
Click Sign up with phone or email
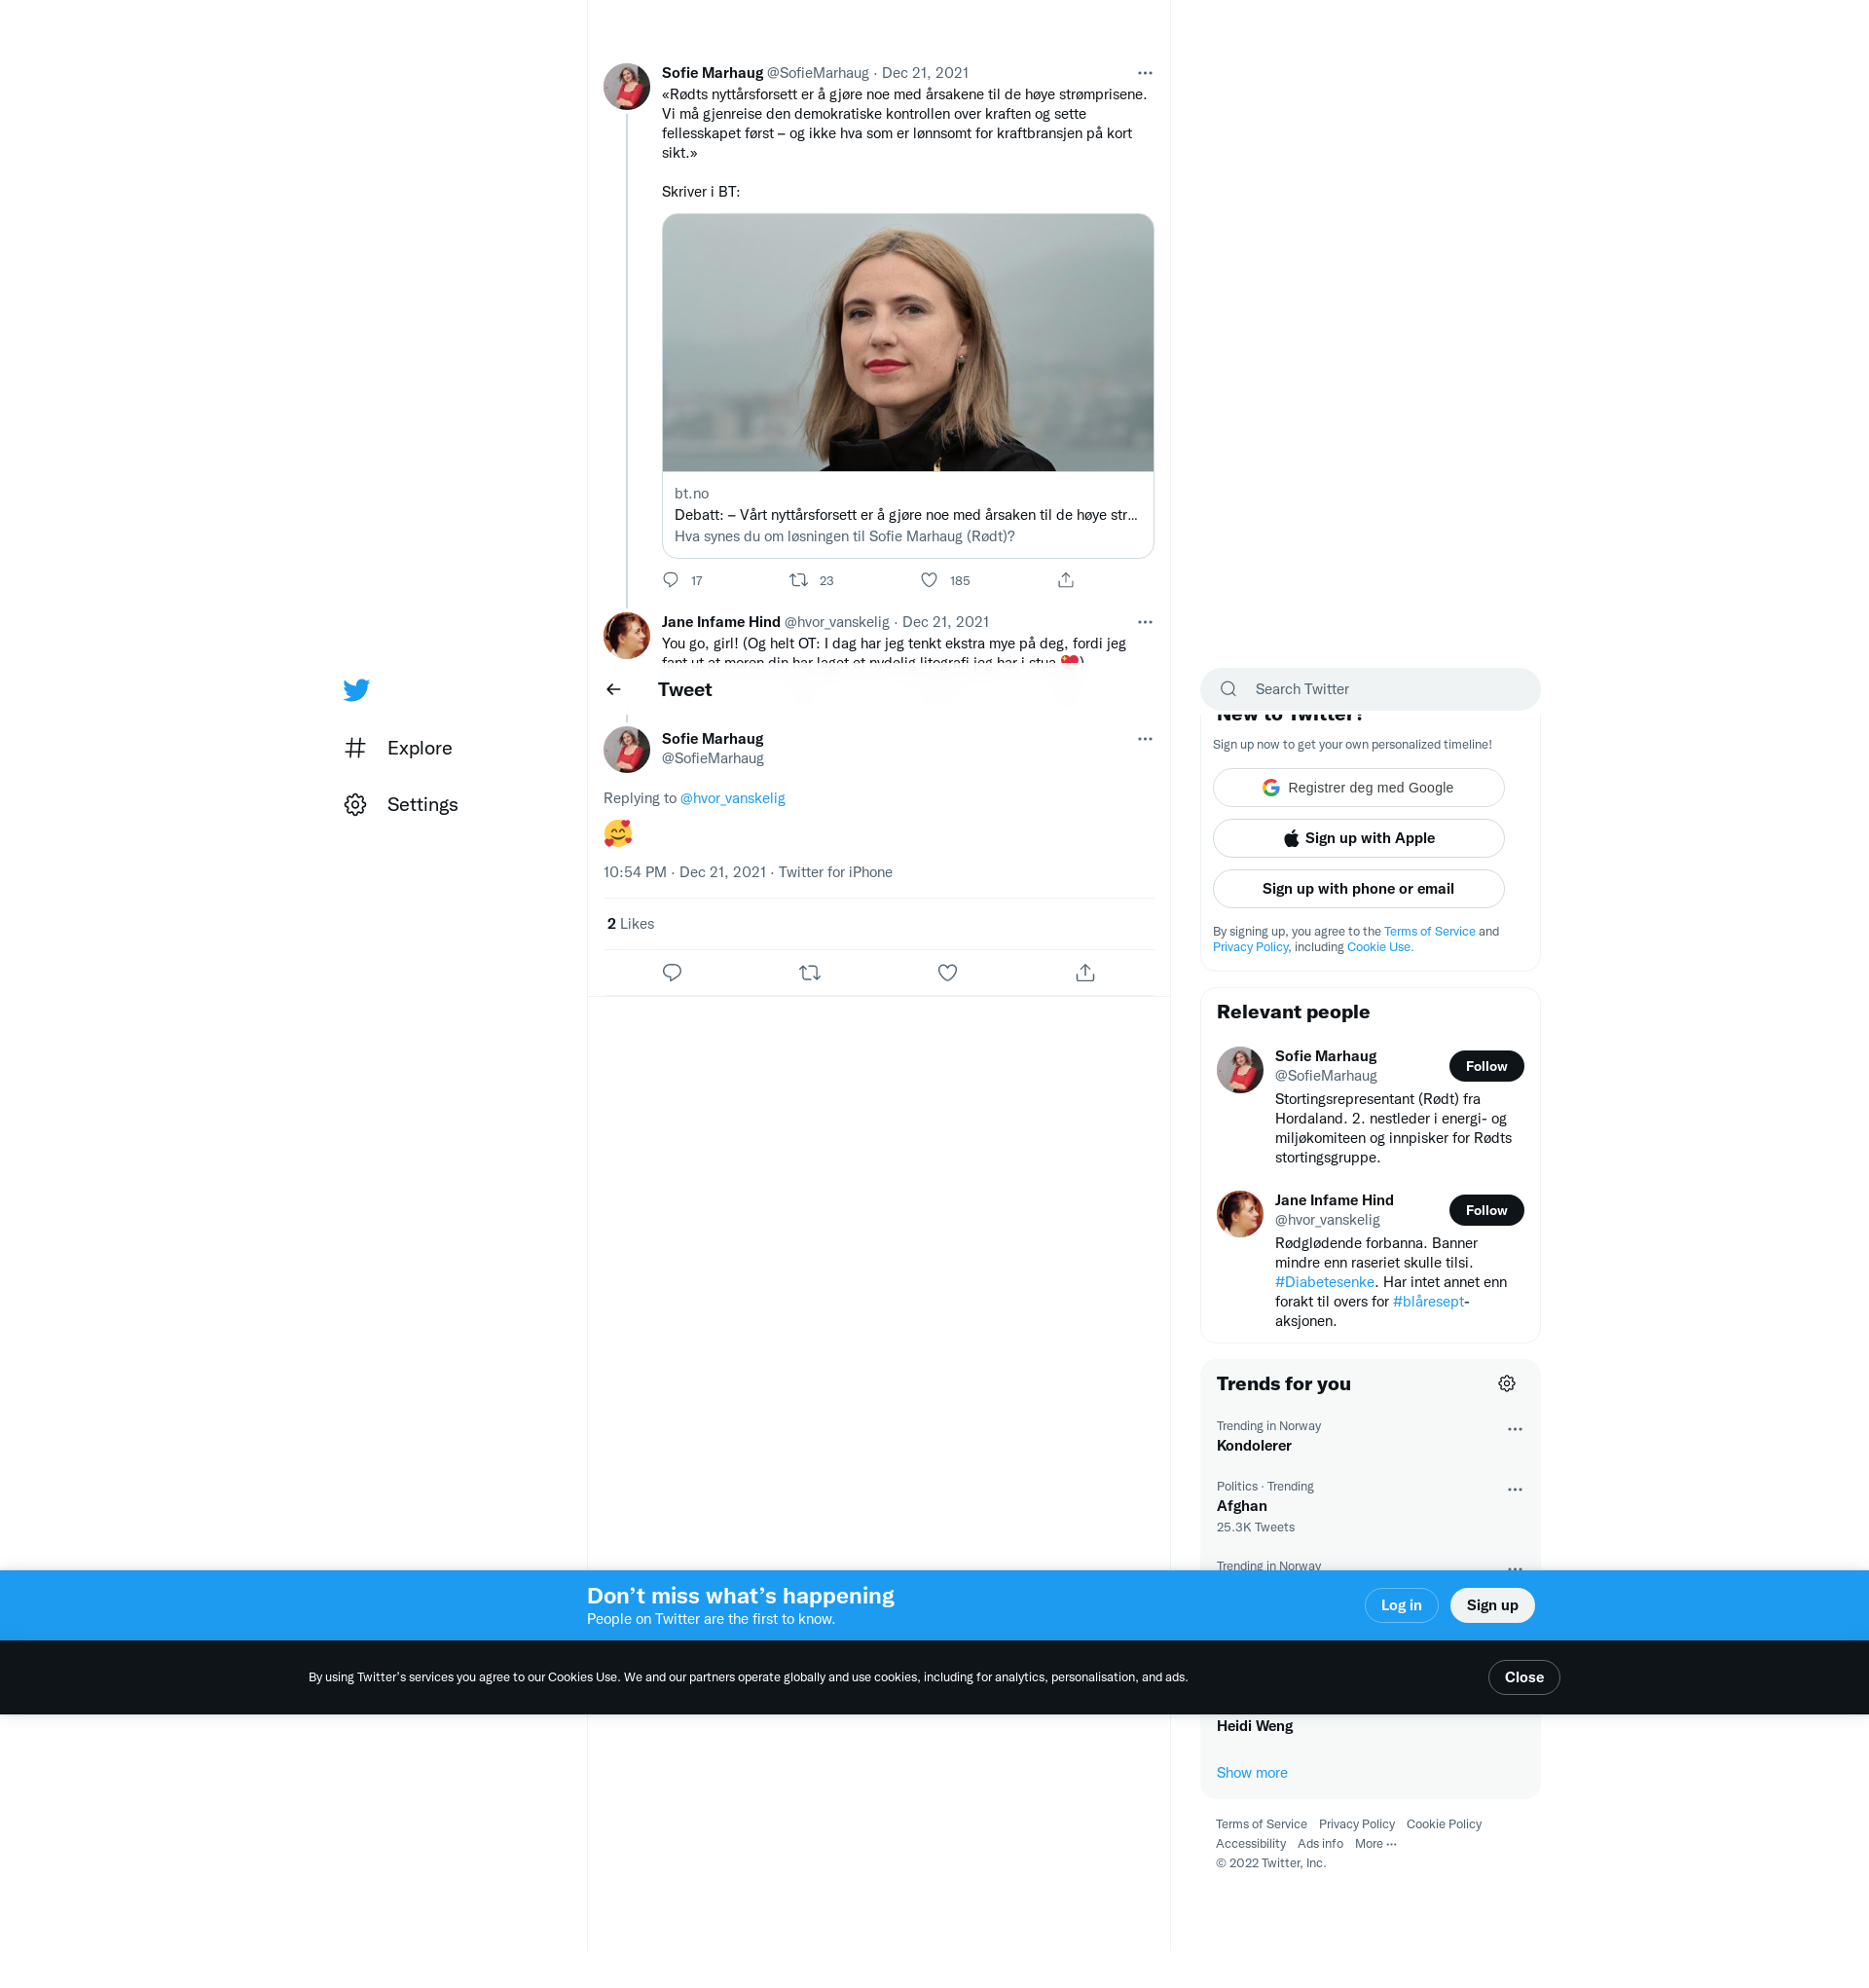coord(1358,889)
